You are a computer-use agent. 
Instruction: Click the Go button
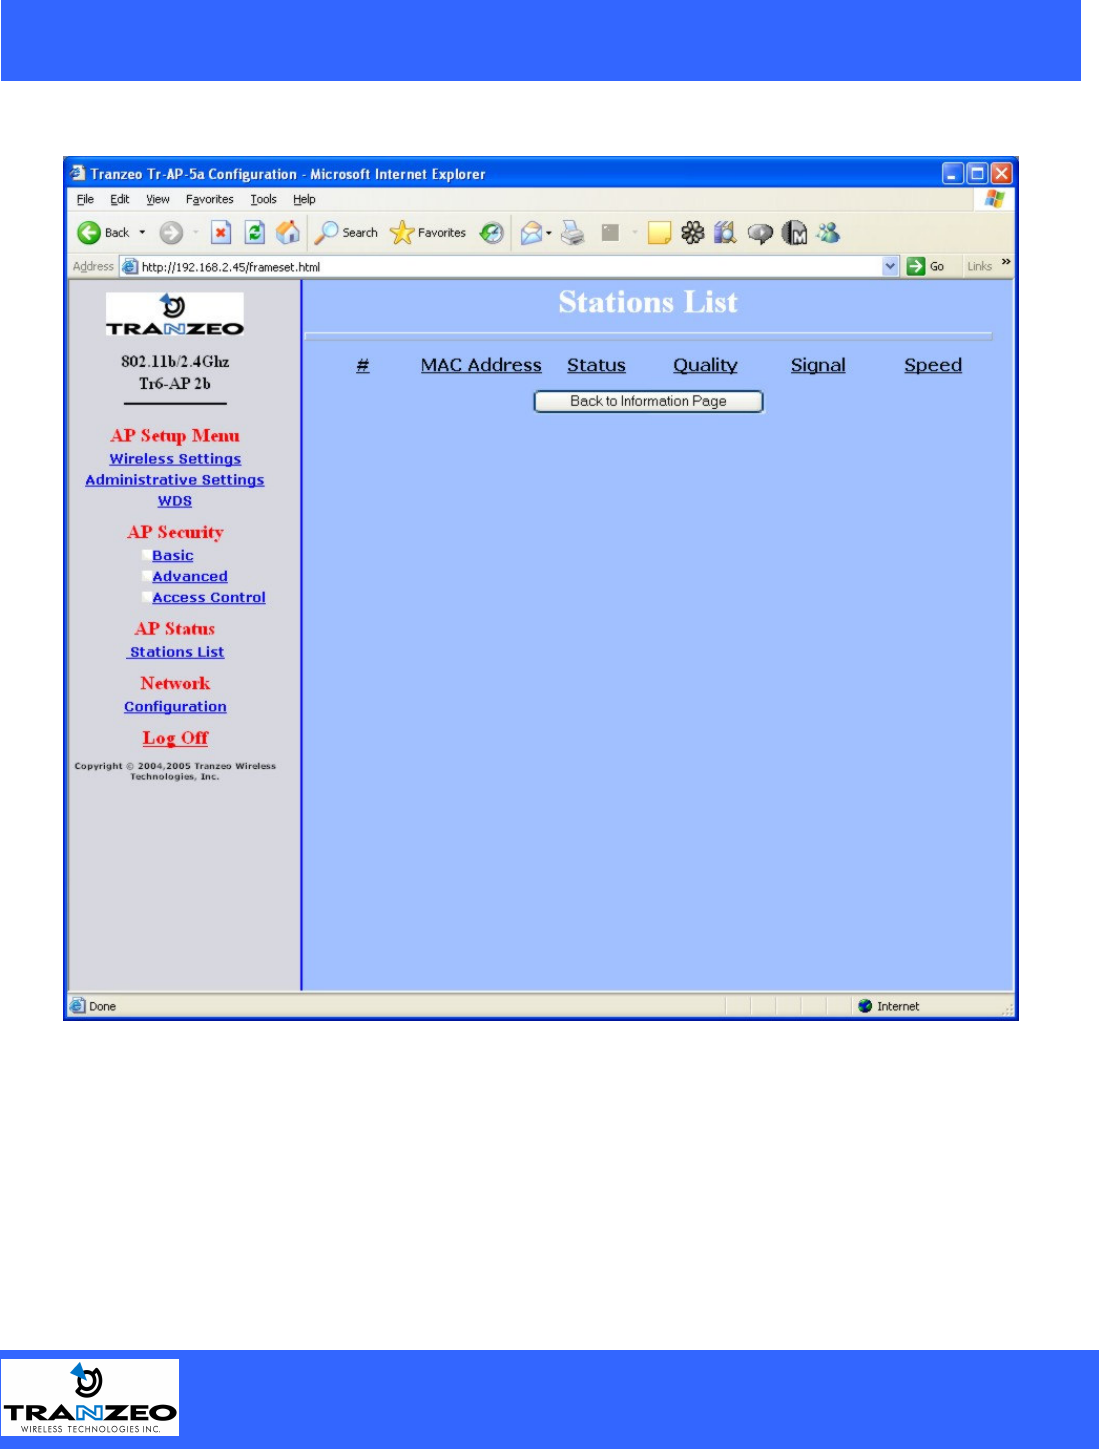pos(926,267)
